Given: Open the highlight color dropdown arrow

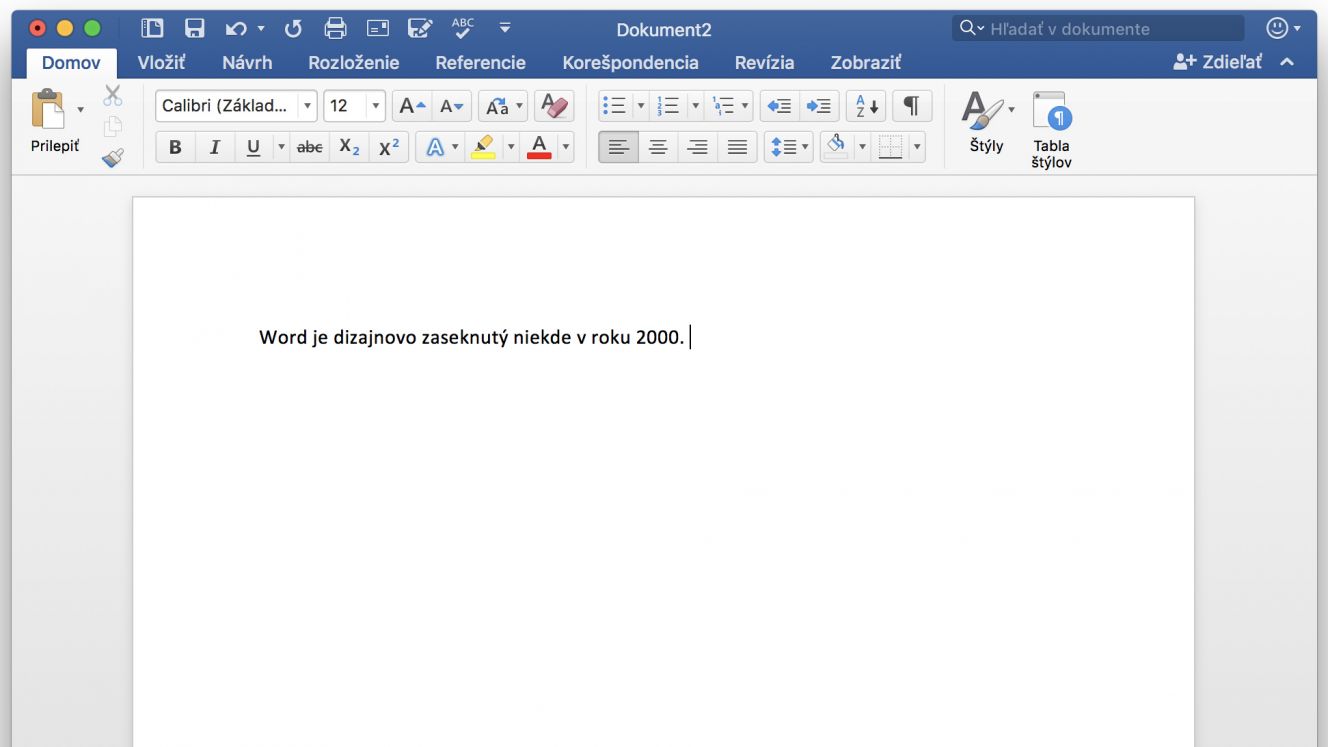Looking at the screenshot, I should pos(510,147).
